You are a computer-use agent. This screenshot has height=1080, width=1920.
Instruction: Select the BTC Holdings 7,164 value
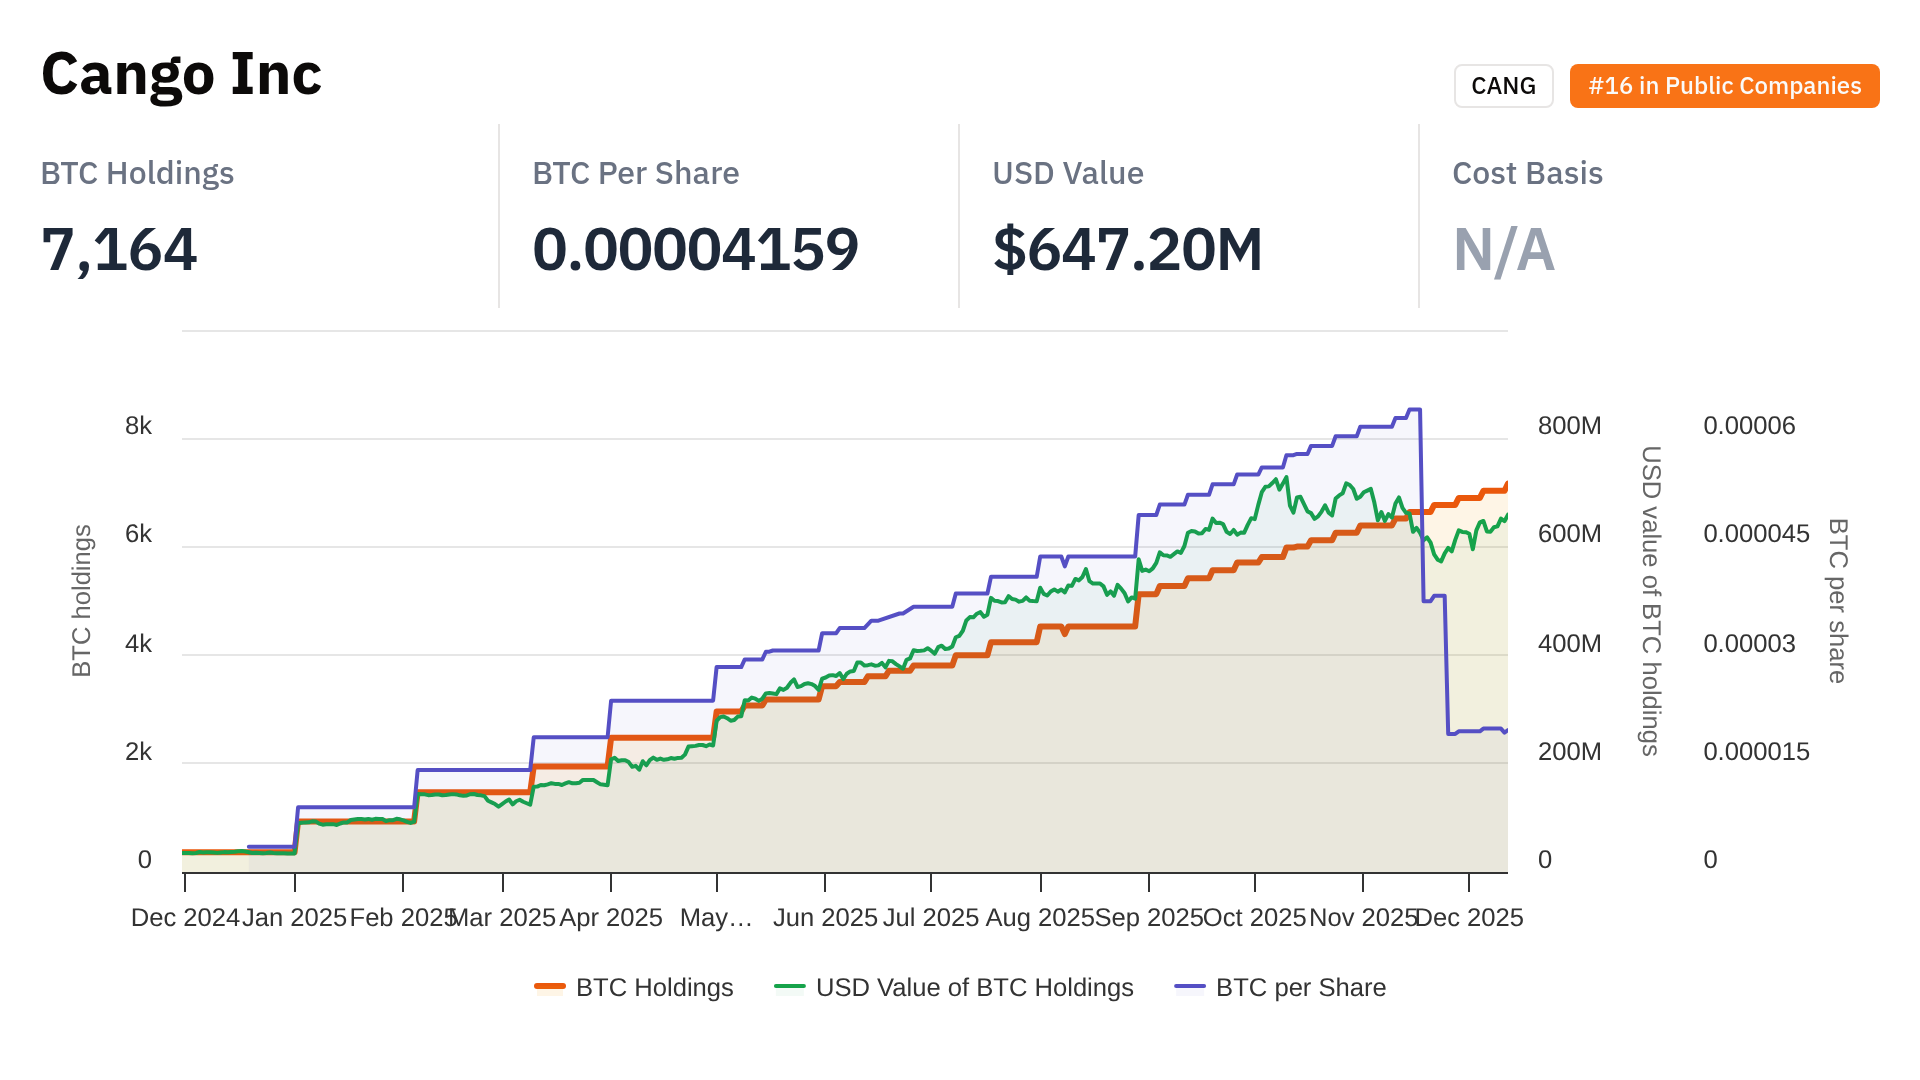(119, 250)
